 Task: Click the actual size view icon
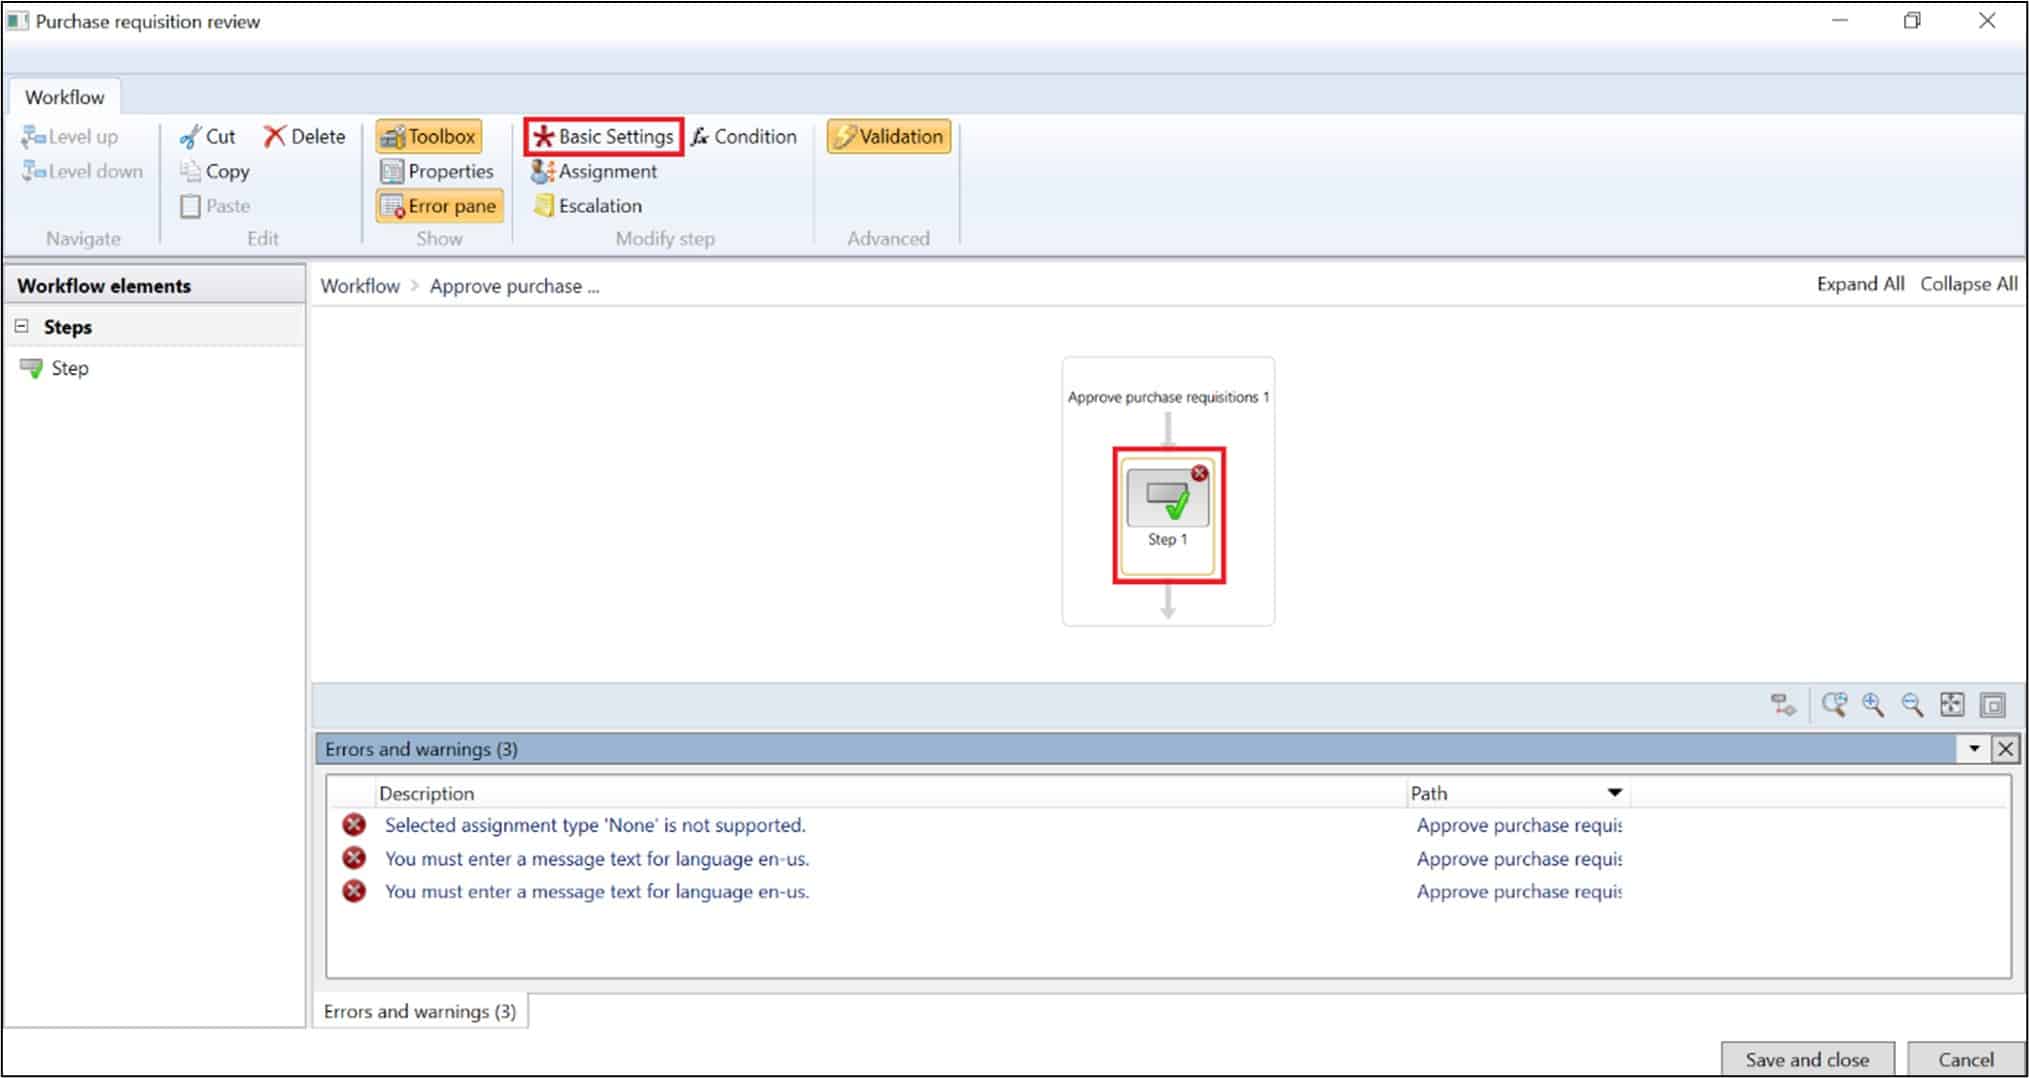(1992, 705)
